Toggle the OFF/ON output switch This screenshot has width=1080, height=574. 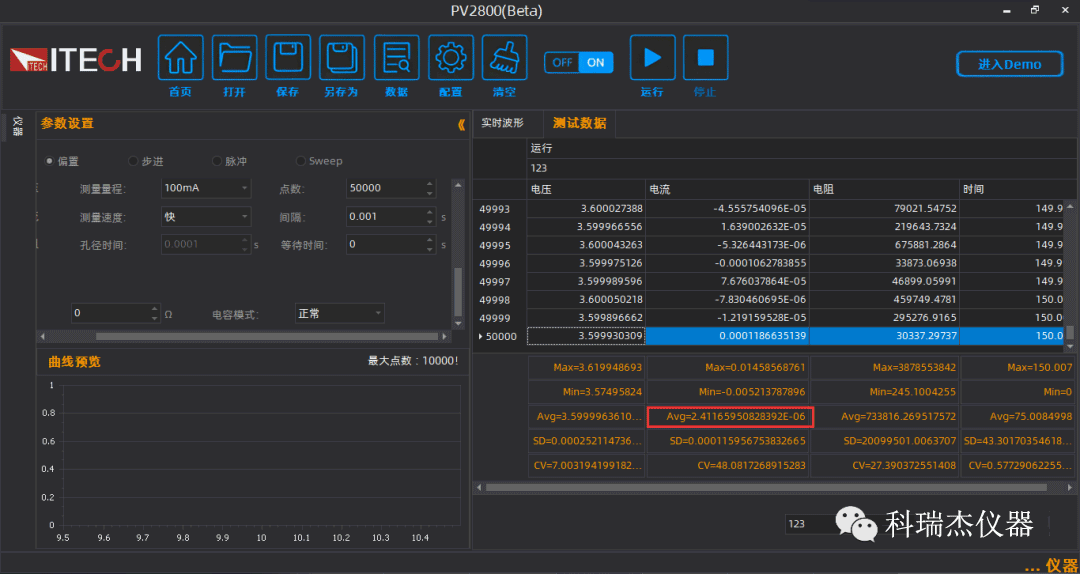click(579, 62)
